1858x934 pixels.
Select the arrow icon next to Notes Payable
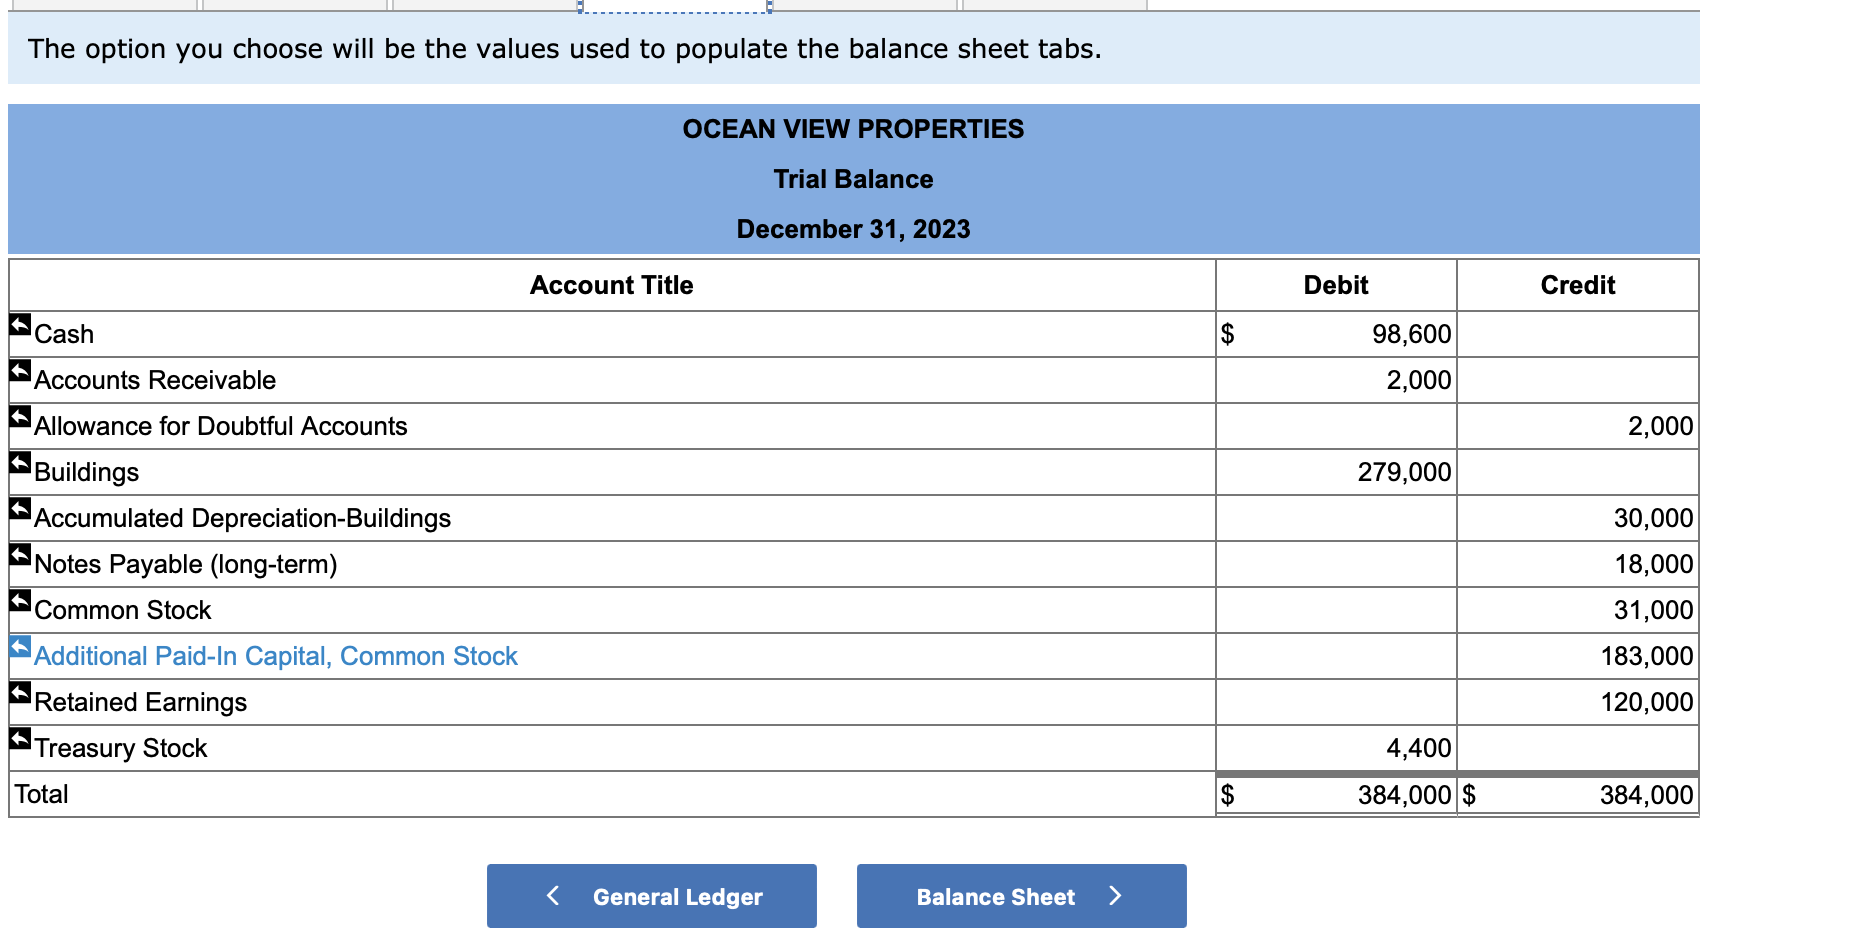tap(19, 553)
